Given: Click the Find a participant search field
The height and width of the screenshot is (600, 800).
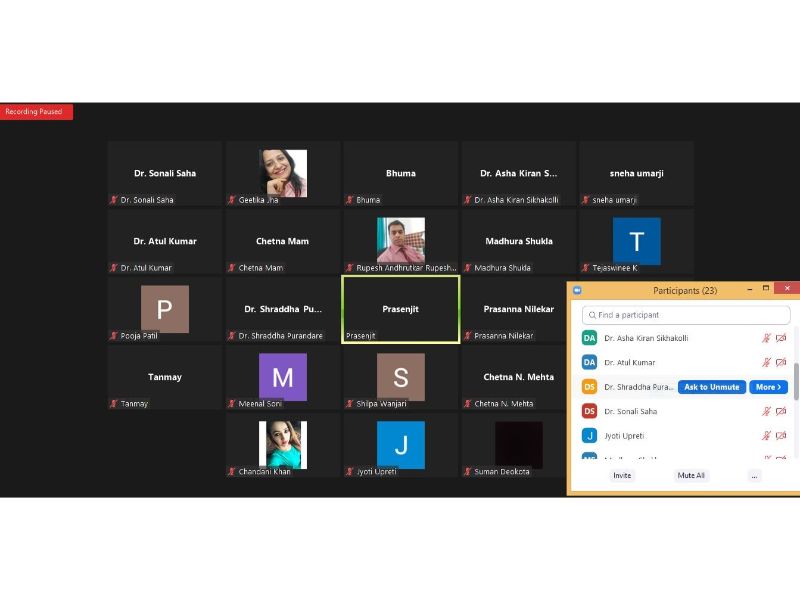Looking at the screenshot, I should (686, 315).
